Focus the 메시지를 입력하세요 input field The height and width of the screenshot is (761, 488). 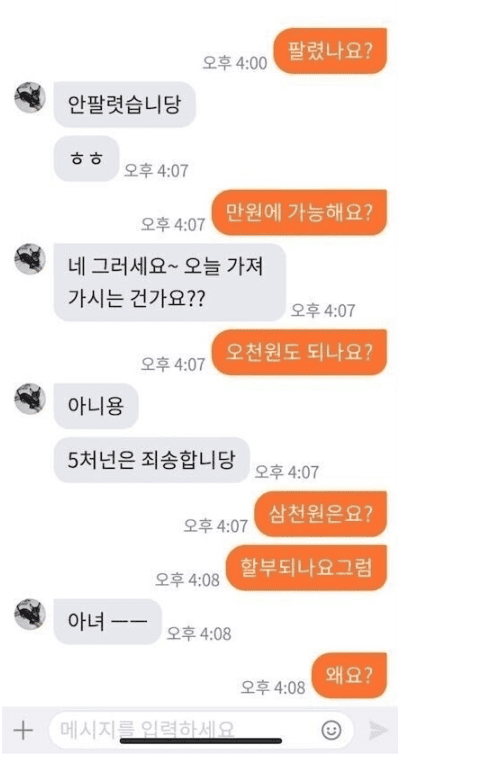[201, 730]
